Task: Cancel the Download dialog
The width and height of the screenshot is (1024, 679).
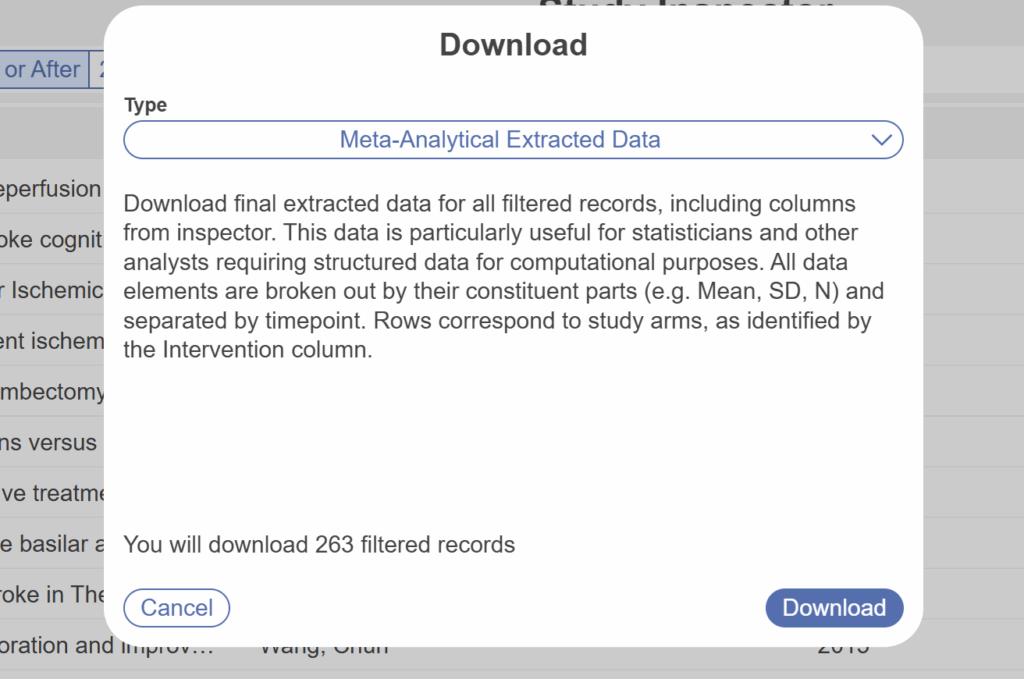Action: pos(176,608)
